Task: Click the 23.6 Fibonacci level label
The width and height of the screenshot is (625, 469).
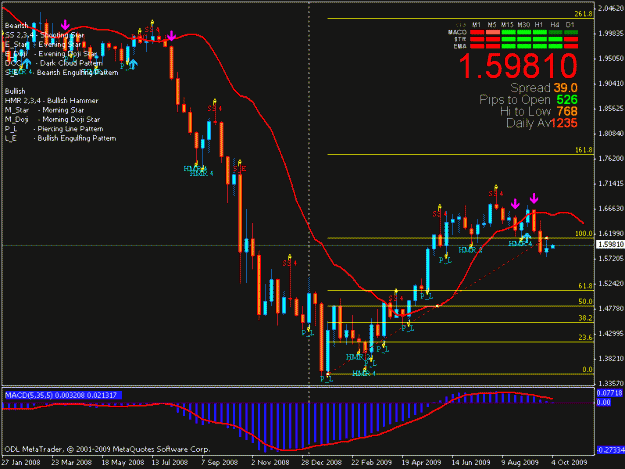Action: click(585, 338)
